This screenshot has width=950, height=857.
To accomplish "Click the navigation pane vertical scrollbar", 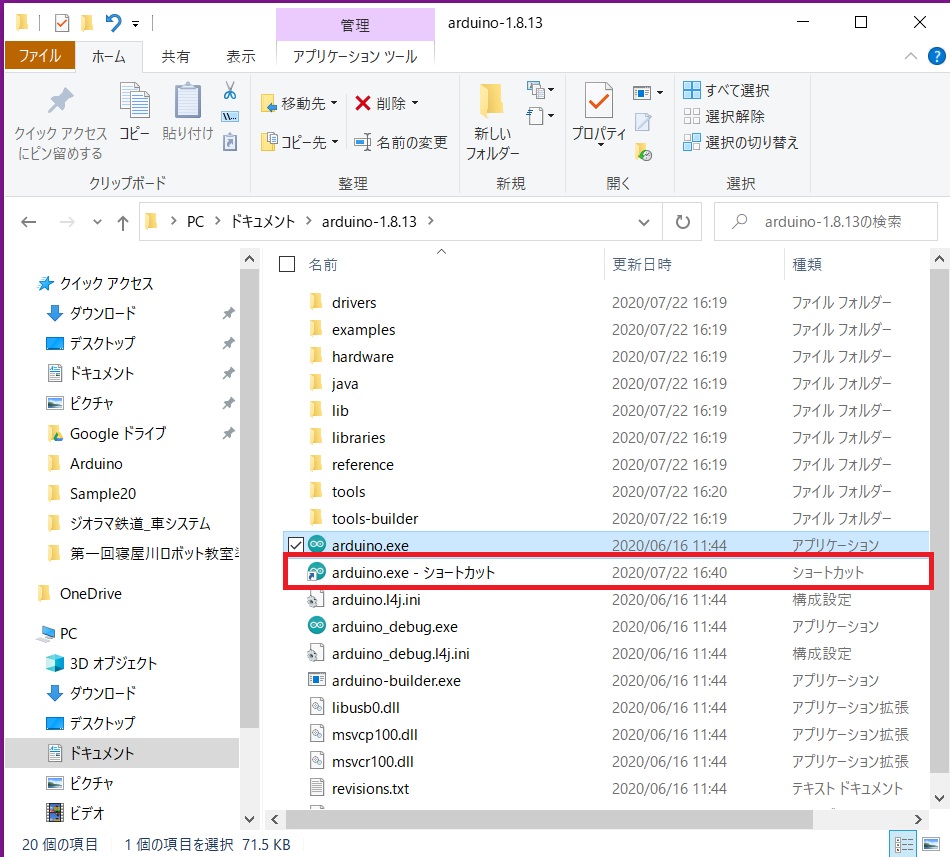I will (249, 497).
